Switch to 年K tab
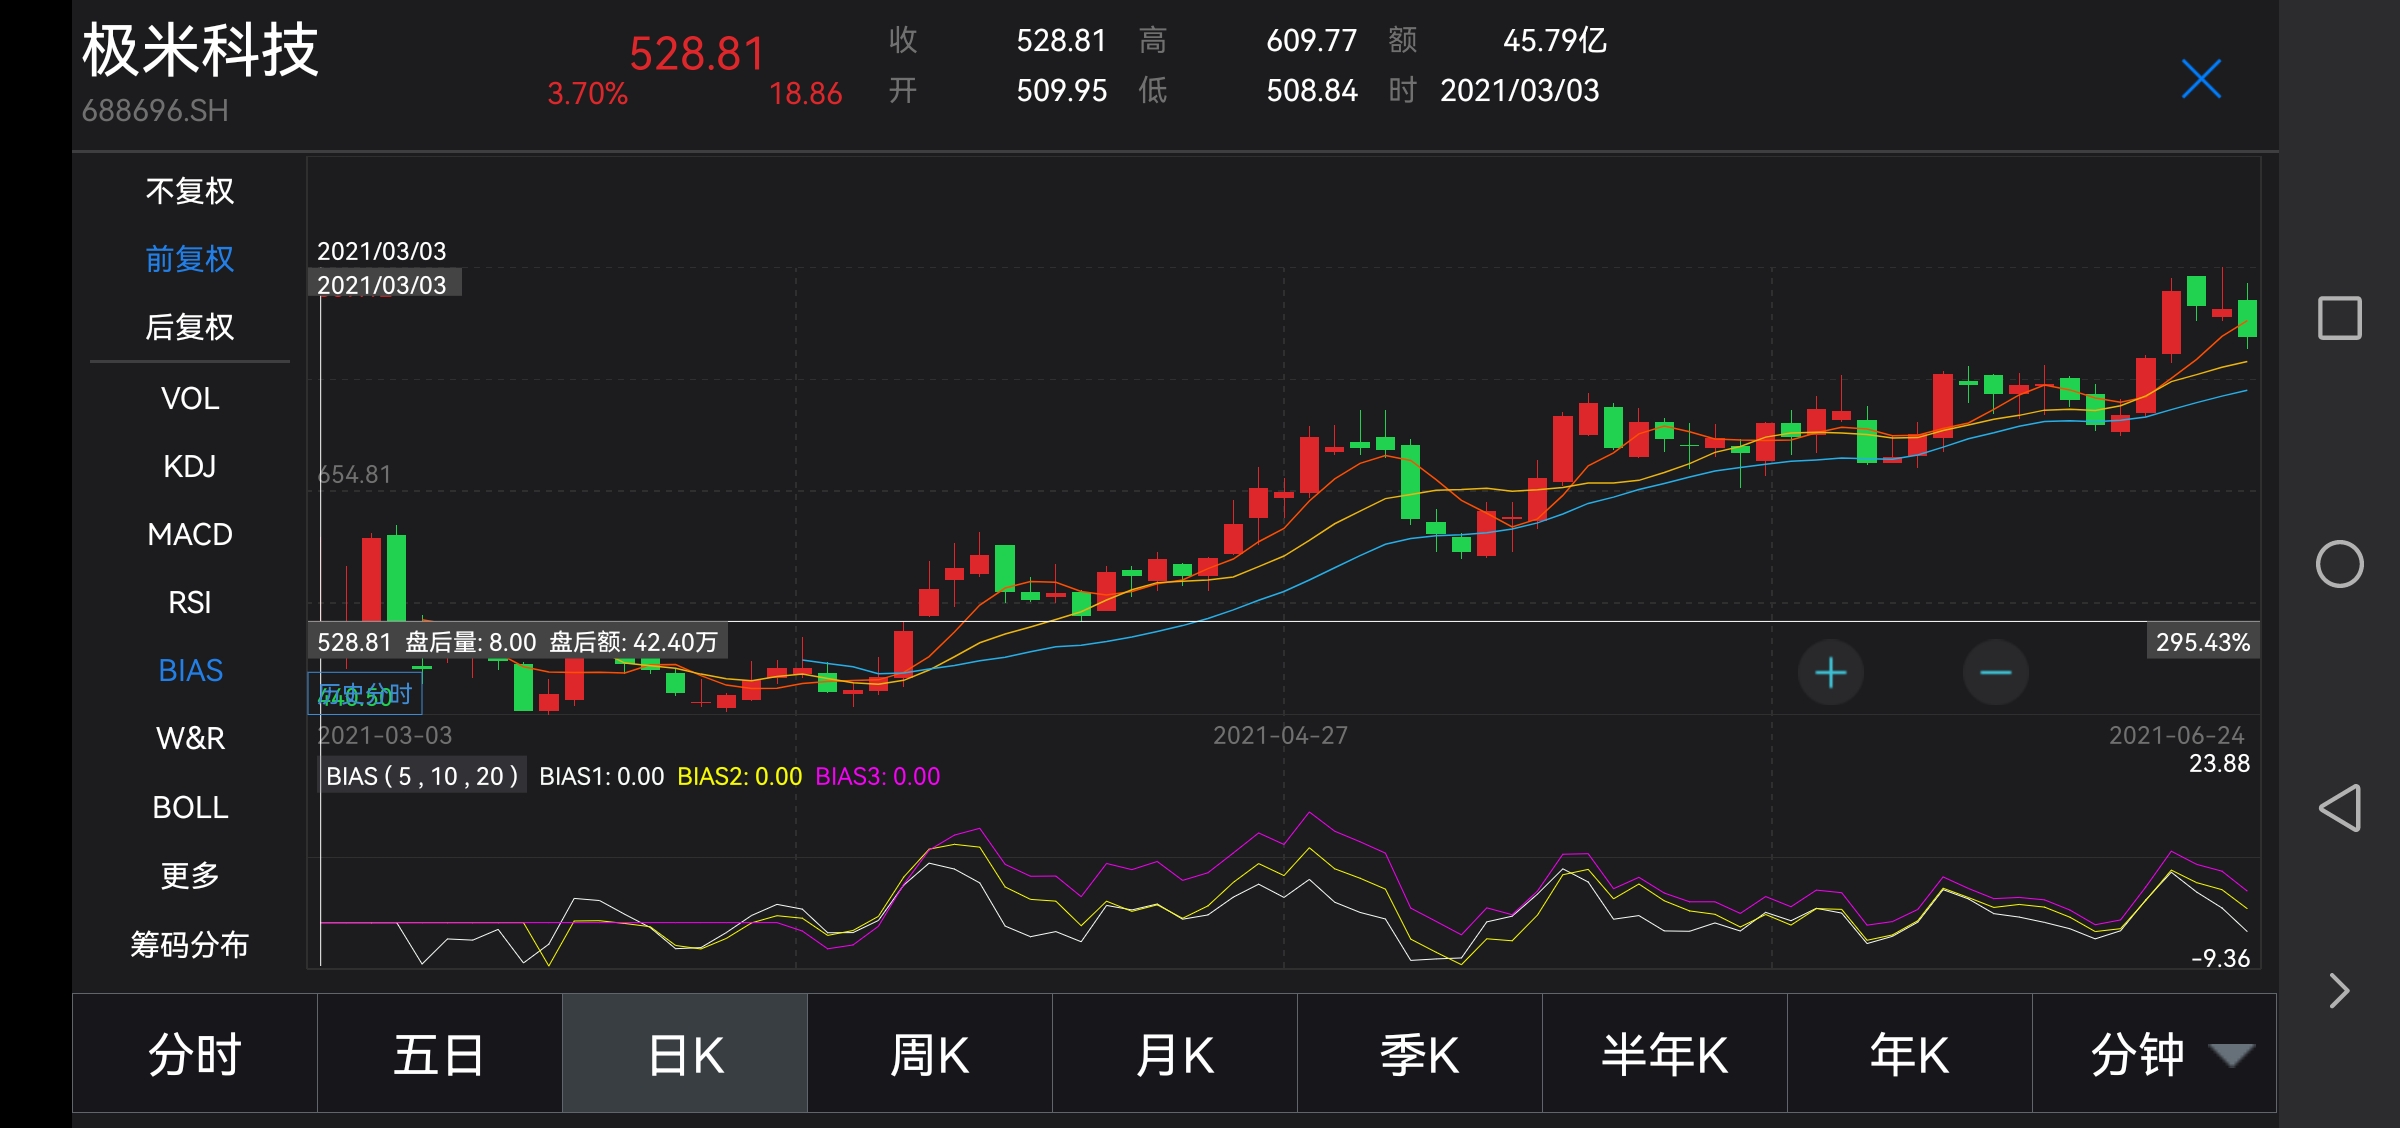Image resolution: width=2400 pixels, height=1128 pixels. [x=1910, y=1054]
